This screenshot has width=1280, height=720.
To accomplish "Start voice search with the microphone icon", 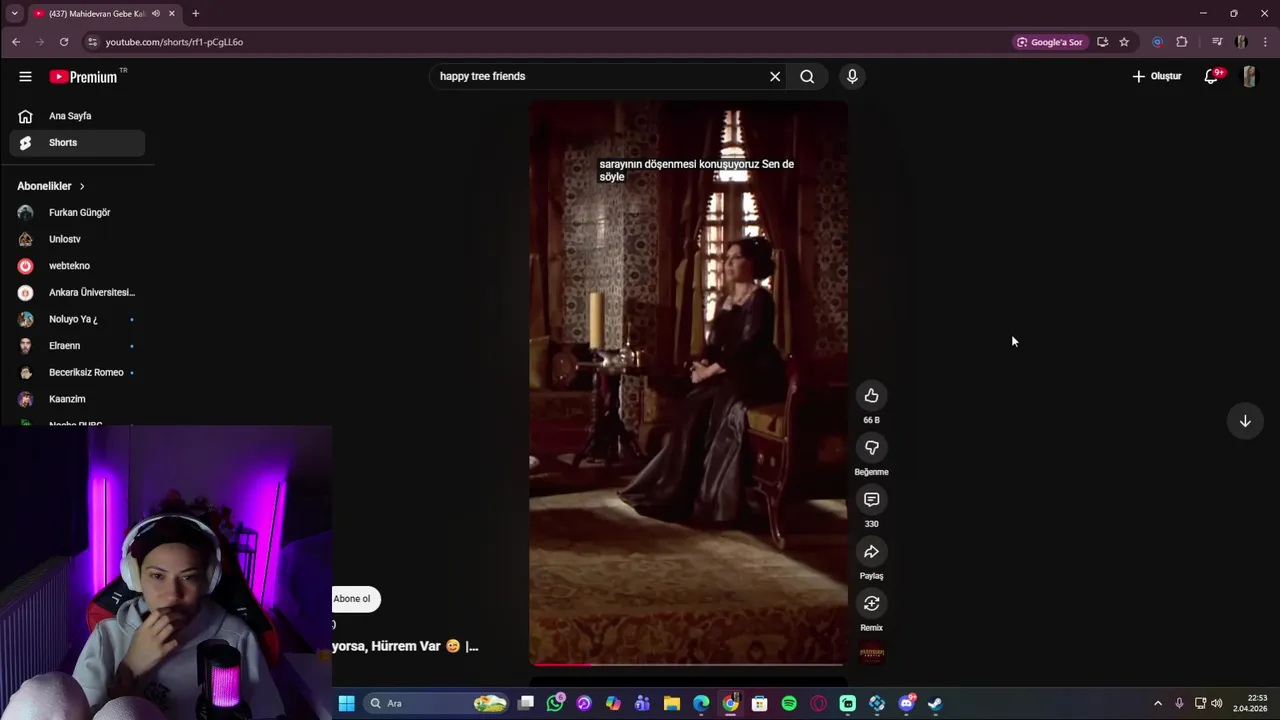I will pos(852,76).
